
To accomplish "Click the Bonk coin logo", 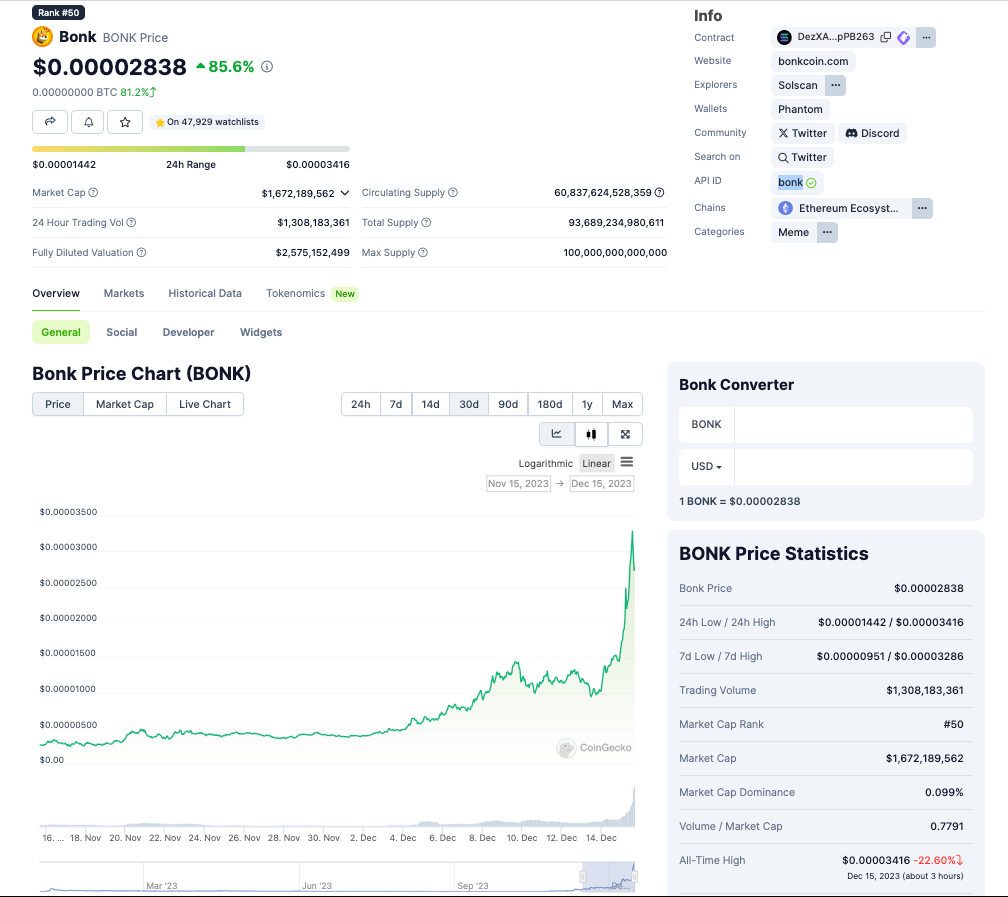I will pos(42,37).
